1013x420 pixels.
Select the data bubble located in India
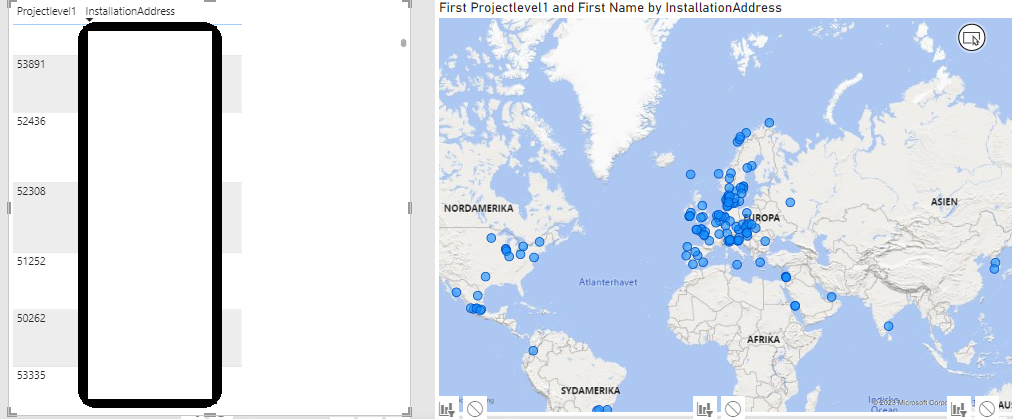888,326
